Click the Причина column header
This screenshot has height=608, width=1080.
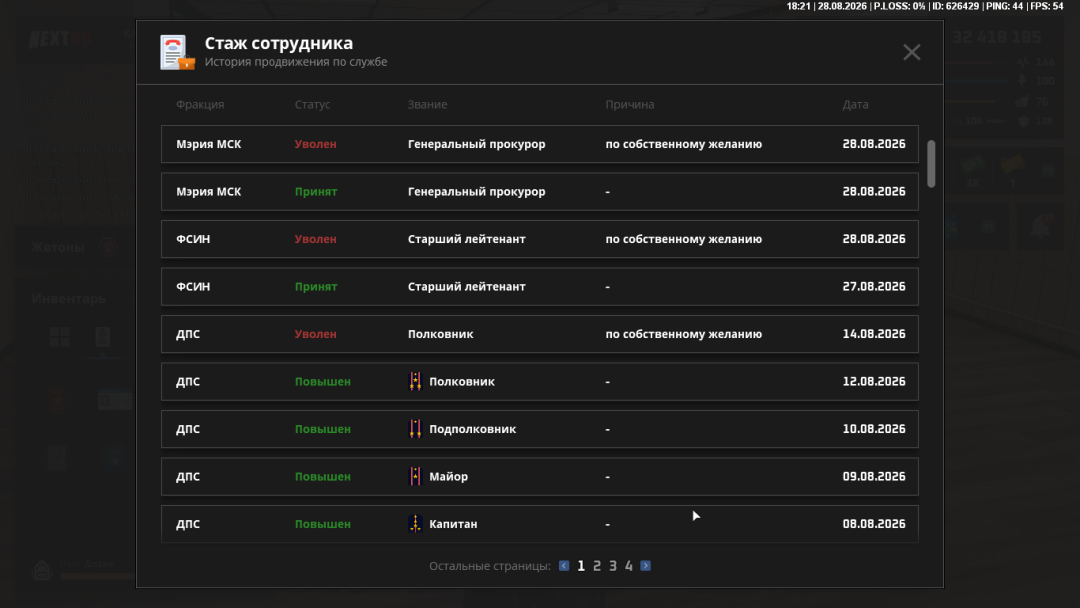(630, 105)
